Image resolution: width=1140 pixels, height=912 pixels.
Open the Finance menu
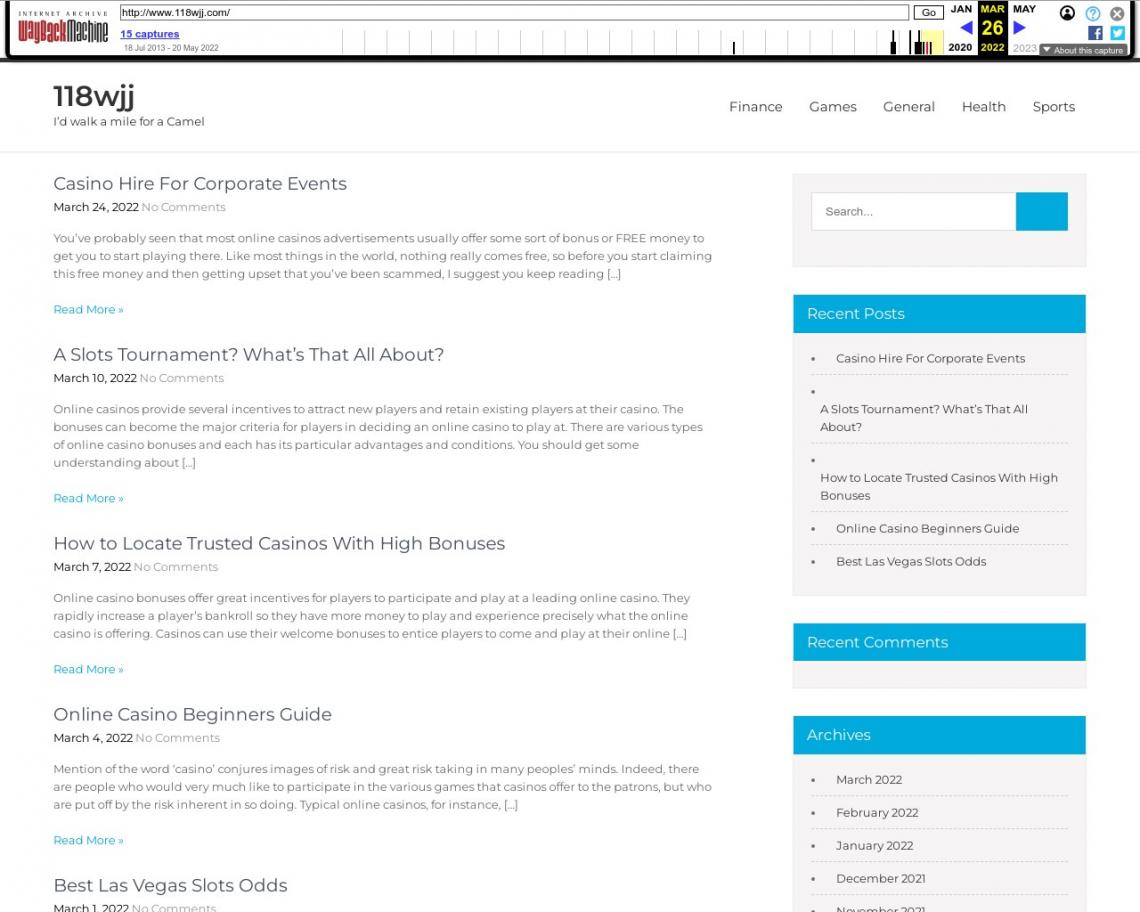point(755,107)
